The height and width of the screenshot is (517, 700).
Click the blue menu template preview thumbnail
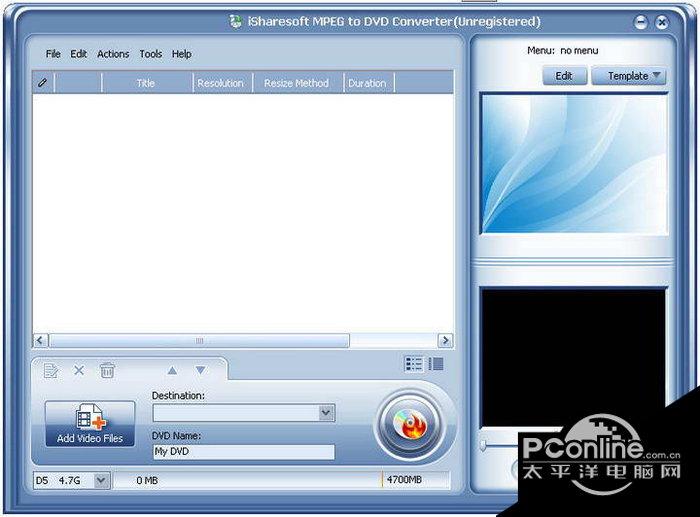(574, 163)
